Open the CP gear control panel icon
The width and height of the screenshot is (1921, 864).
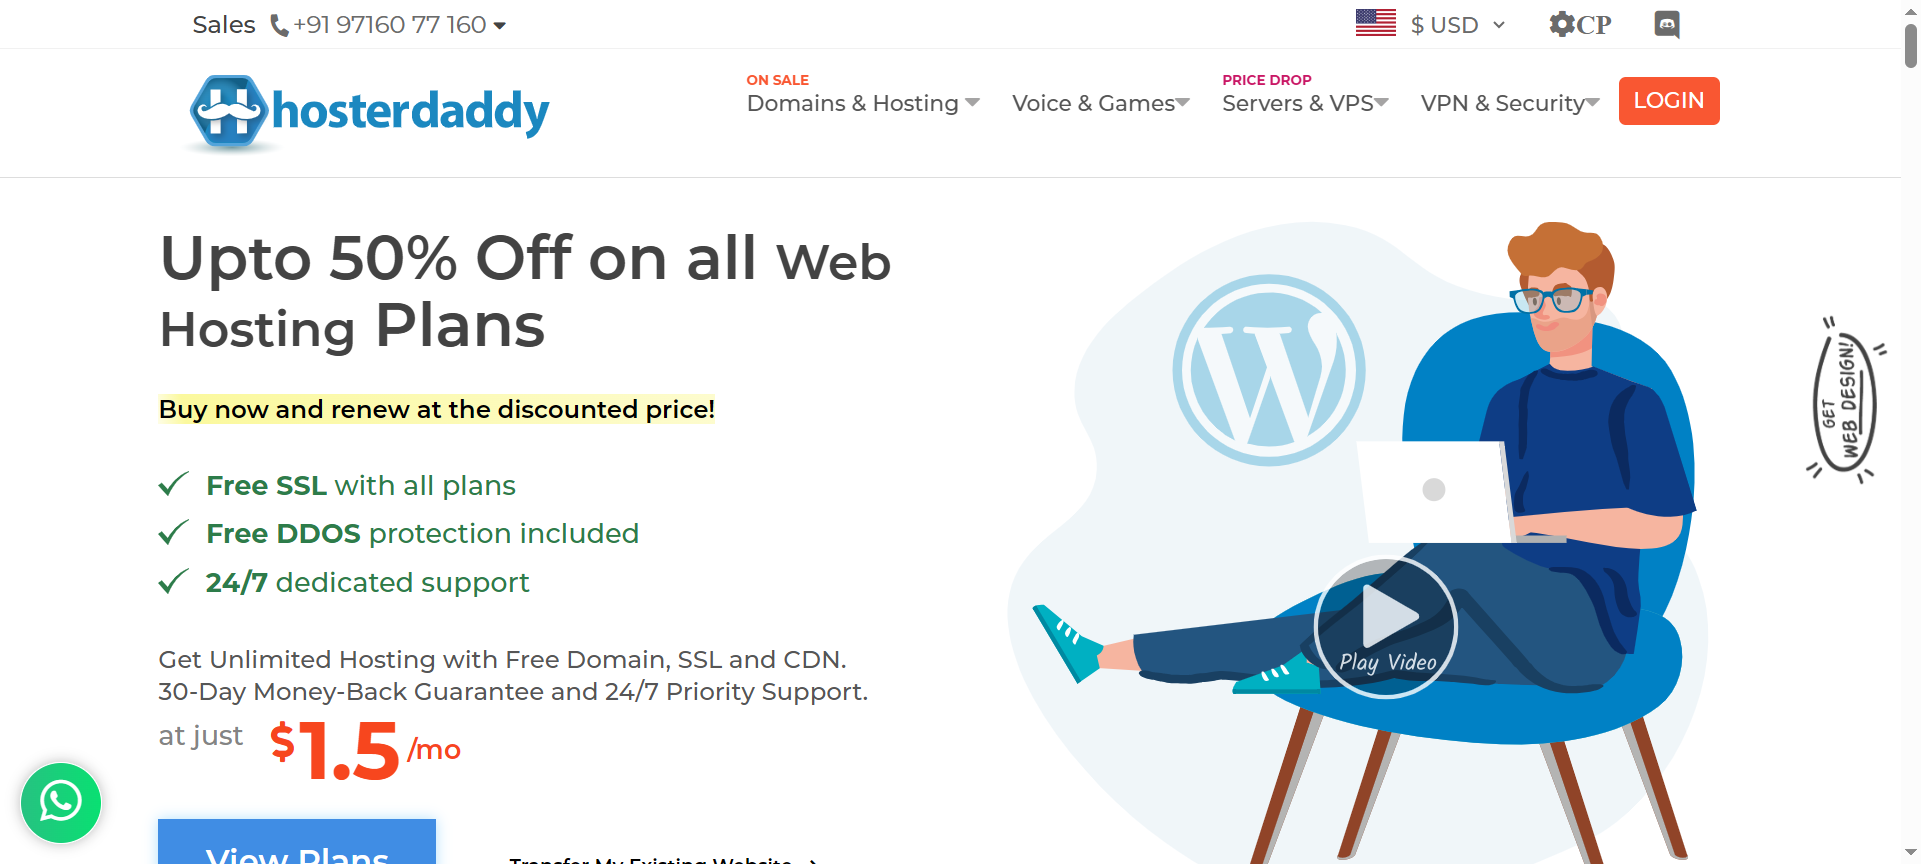point(1580,24)
